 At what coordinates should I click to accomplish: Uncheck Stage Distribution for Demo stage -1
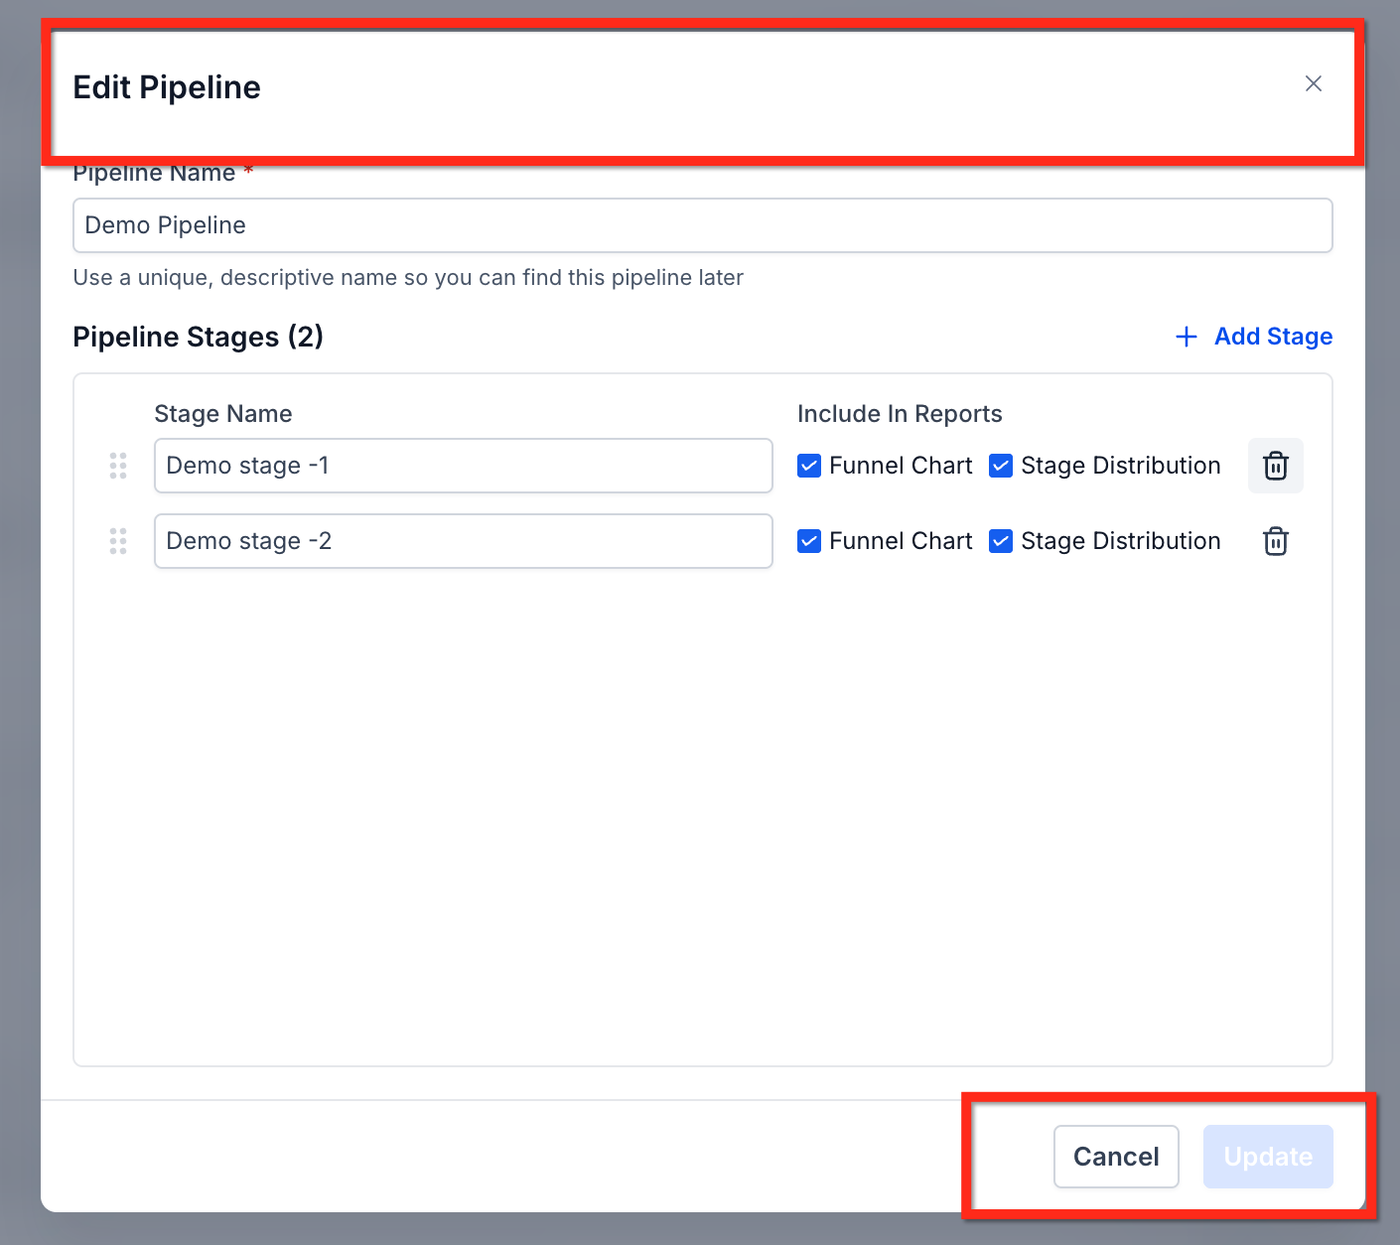(1001, 466)
